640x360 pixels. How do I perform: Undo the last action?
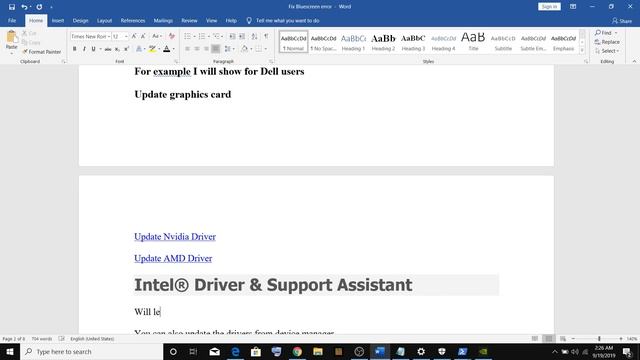click(24, 7)
